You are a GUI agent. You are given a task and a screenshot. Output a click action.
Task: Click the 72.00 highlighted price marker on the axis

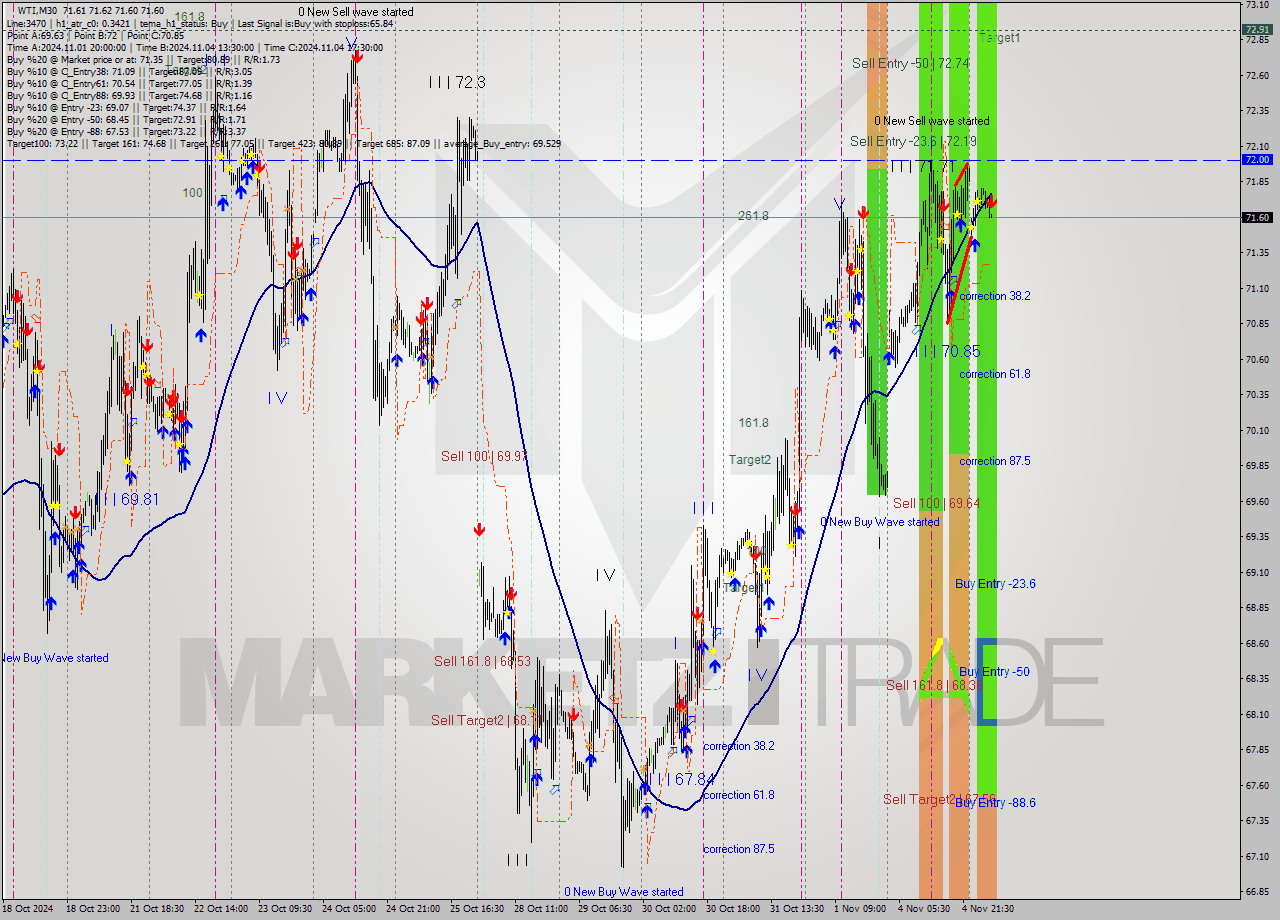click(x=1257, y=160)
